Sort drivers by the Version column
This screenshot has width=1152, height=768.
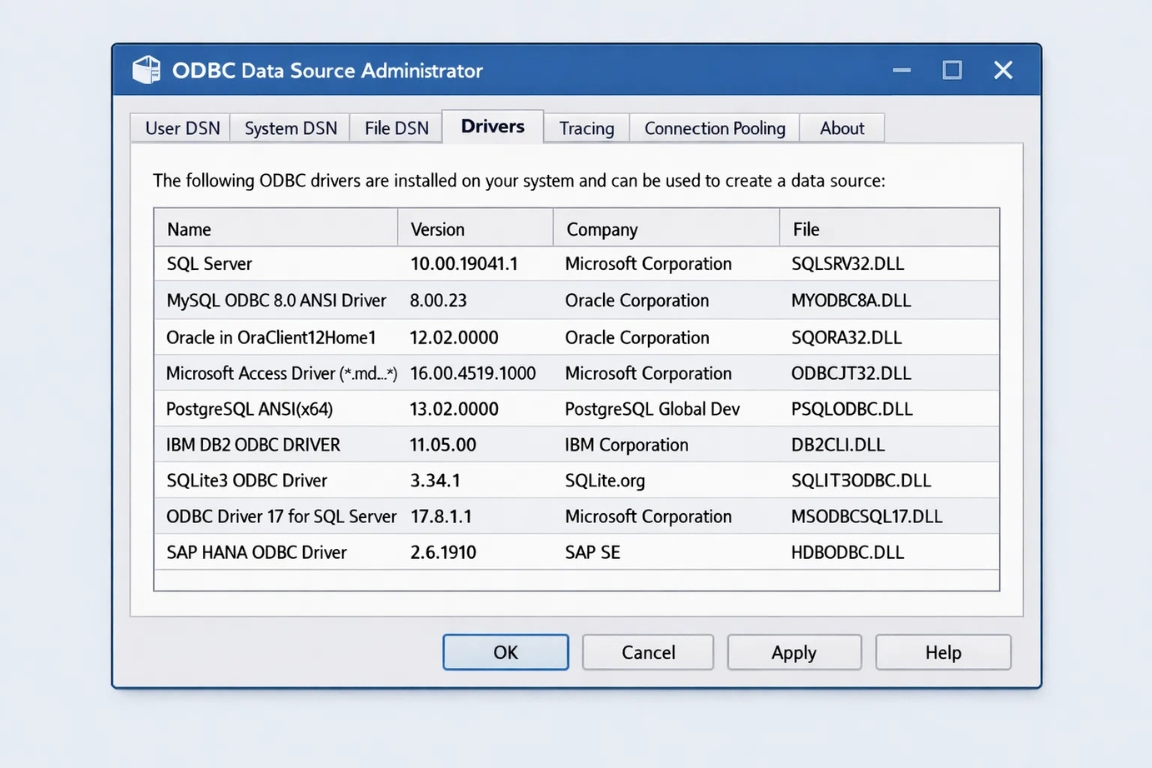pyautogui.click(x=475, y=228)
